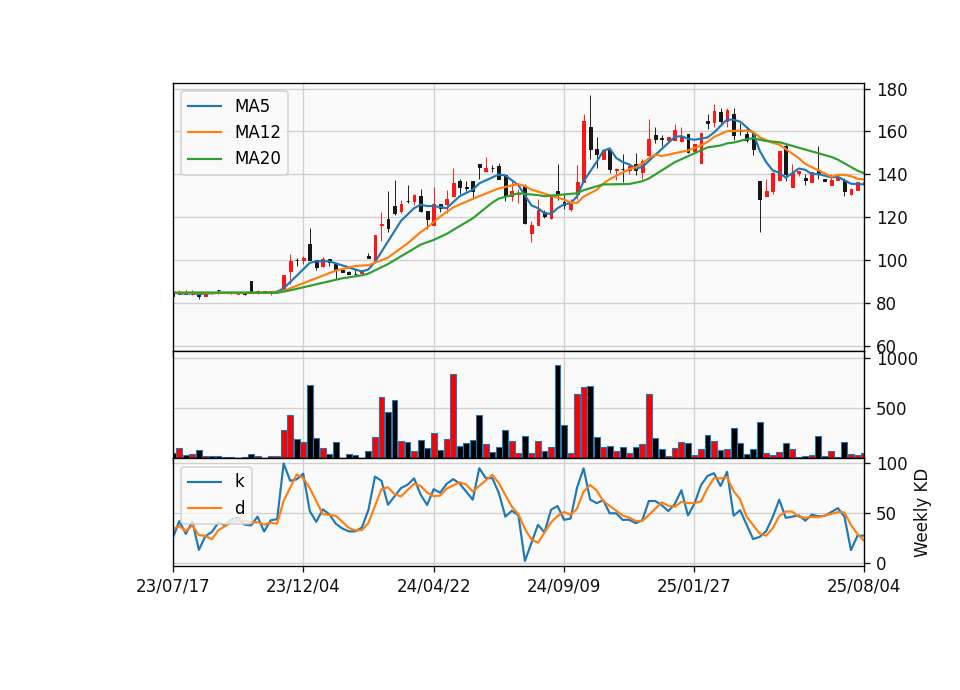
Task: Click the 80 price axis label
Action: (x=887, y=304)
